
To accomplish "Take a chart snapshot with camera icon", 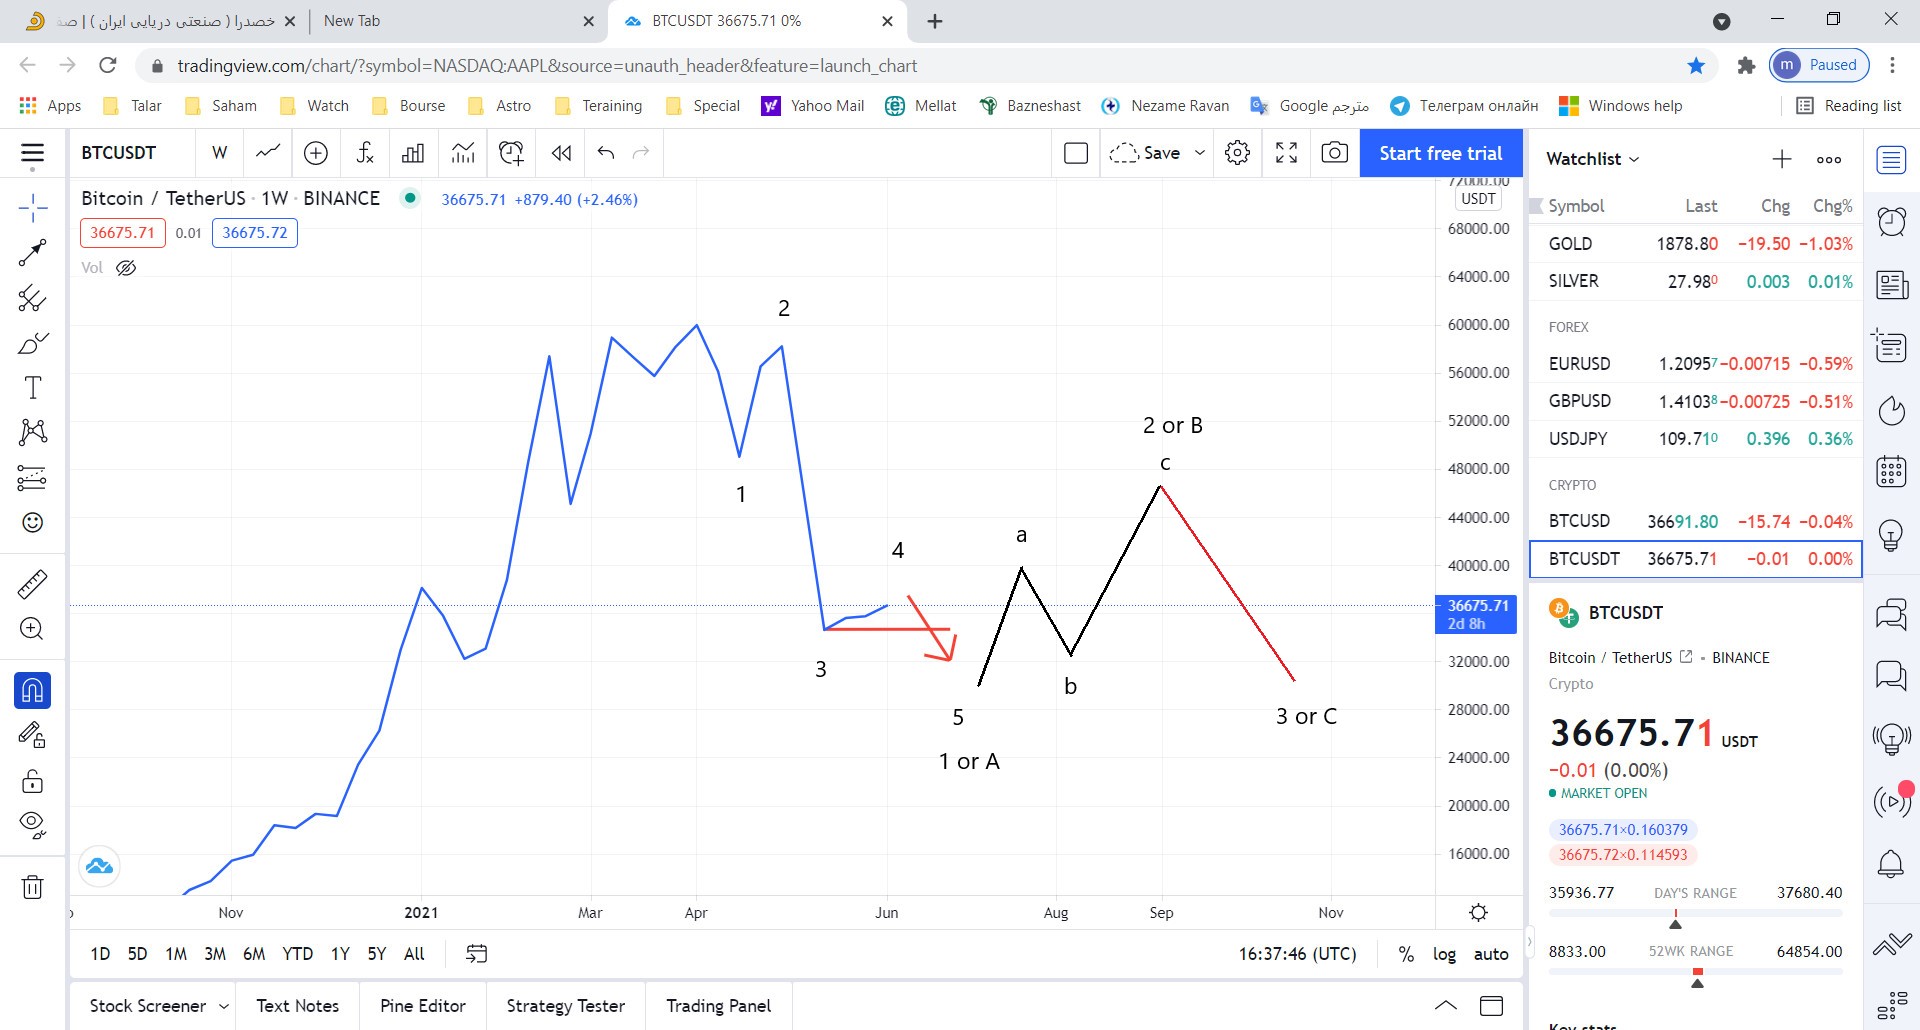I will (x=1334, y=153).
